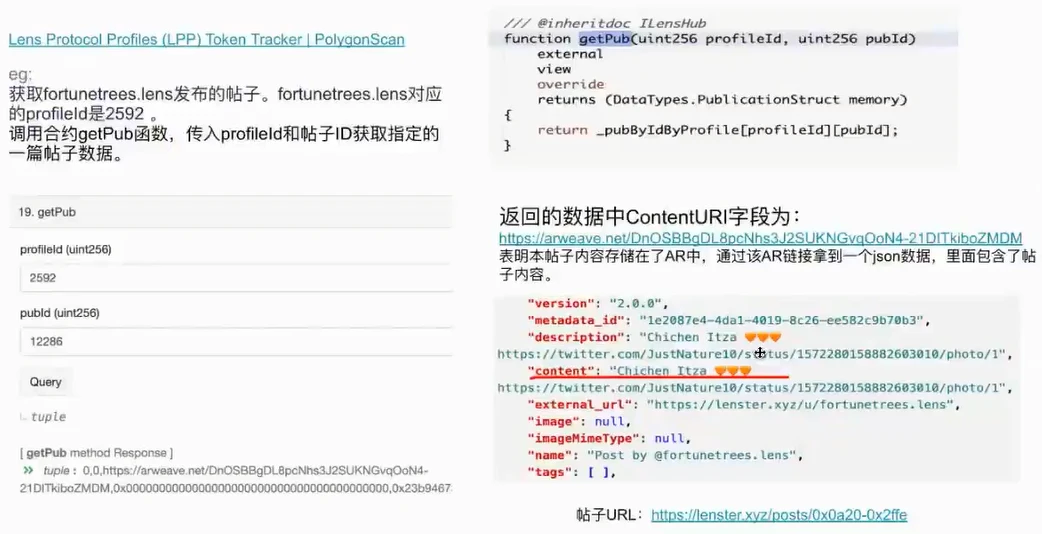Screen dimensions: 1042x534
Task: Click the '/// @inheritdoc ILensHub' comment line
Action: (605, 23)
